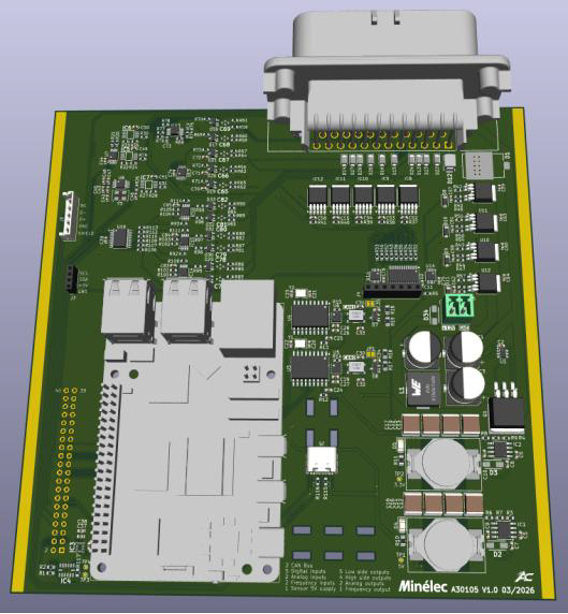Select the black four-pin header J7

(x=71, y=279)
